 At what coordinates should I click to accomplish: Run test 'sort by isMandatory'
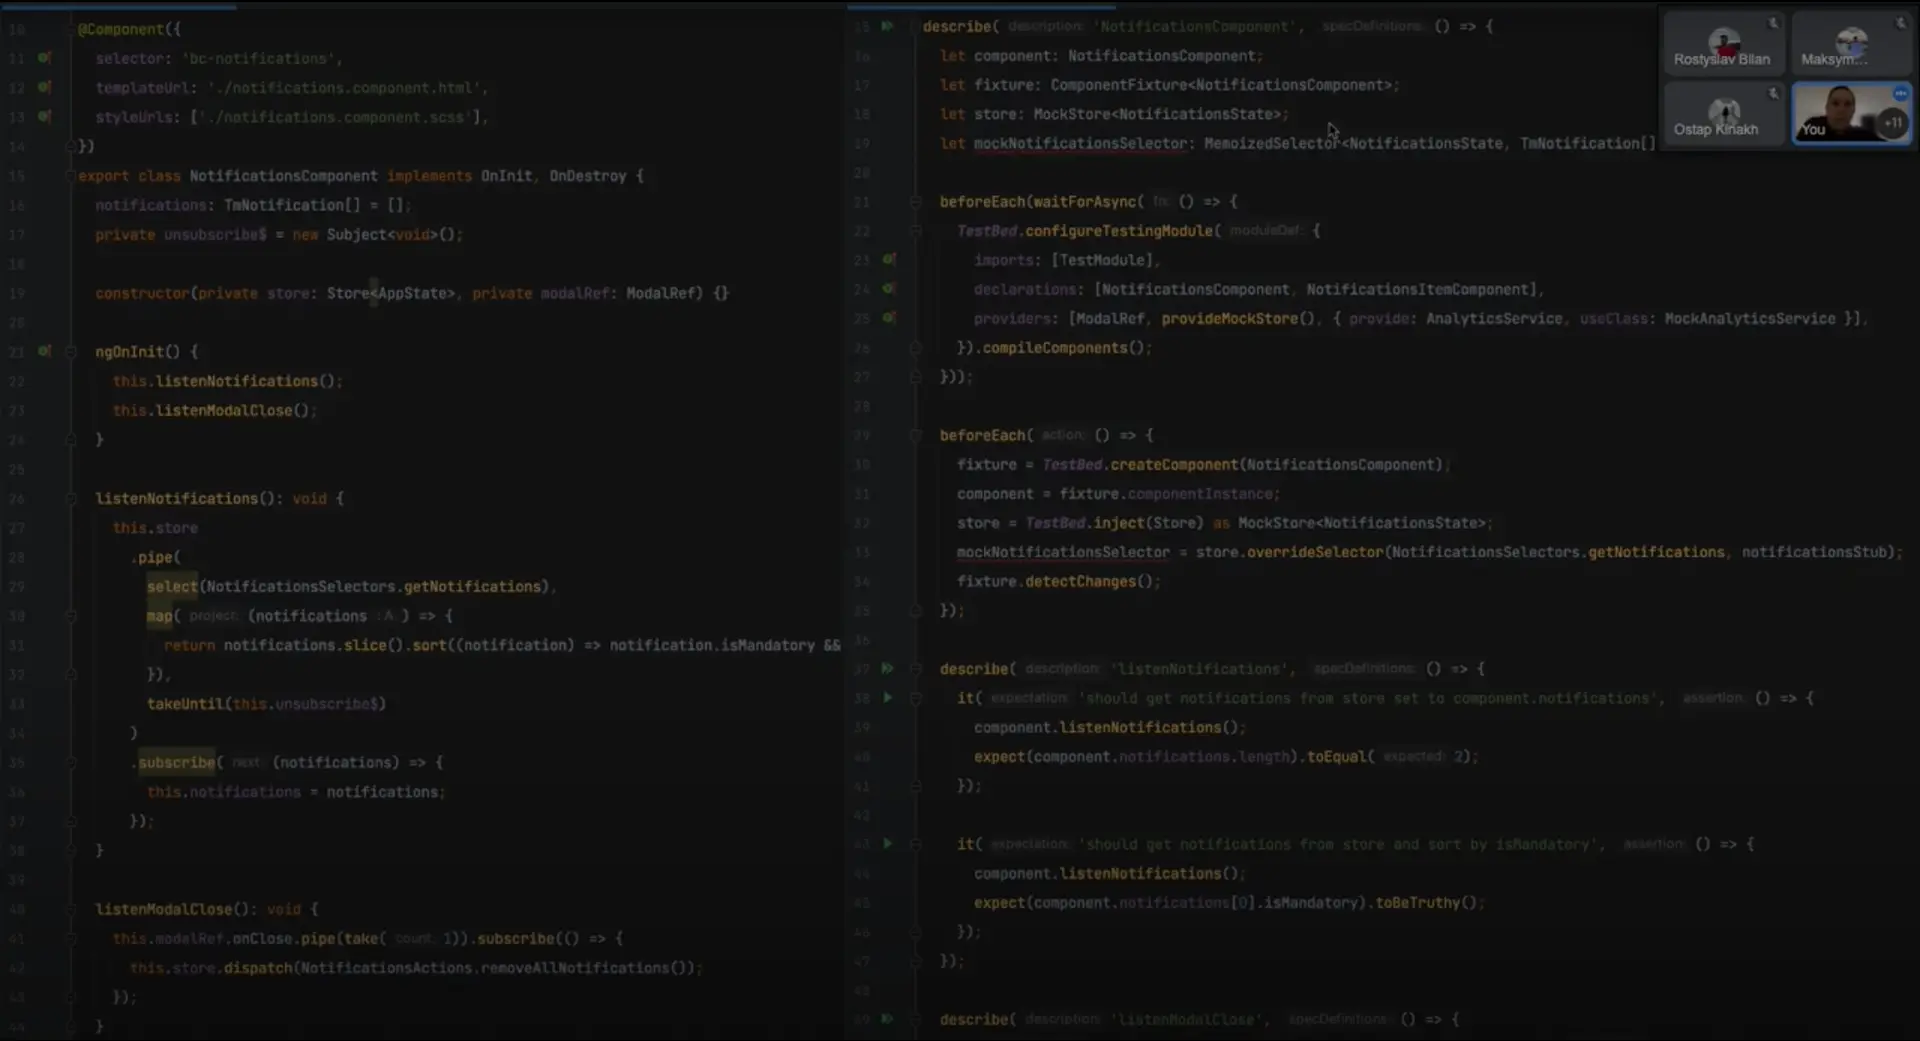pos(887,844)
